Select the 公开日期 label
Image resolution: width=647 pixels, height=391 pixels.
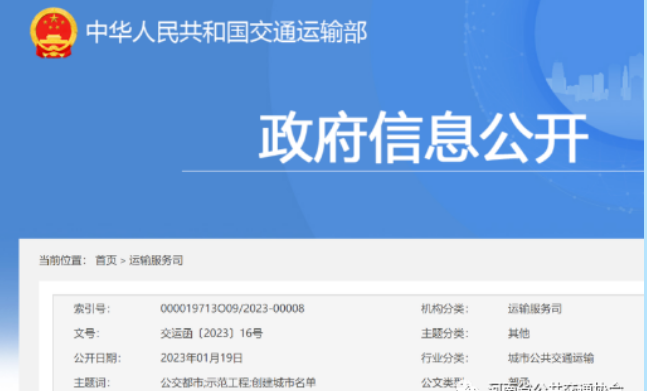pos(97,358)
